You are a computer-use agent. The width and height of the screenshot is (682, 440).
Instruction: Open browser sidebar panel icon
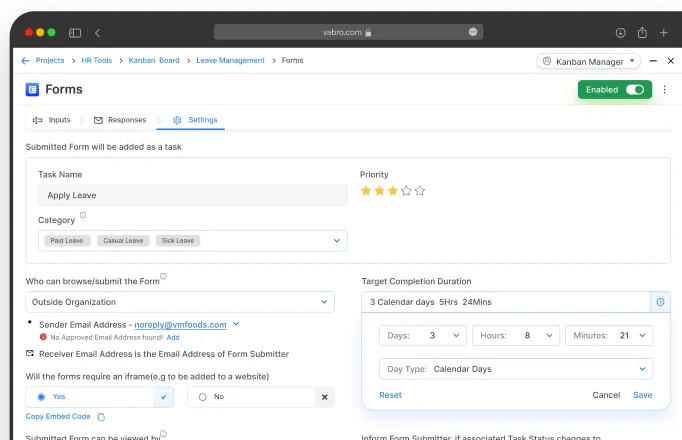76,33
